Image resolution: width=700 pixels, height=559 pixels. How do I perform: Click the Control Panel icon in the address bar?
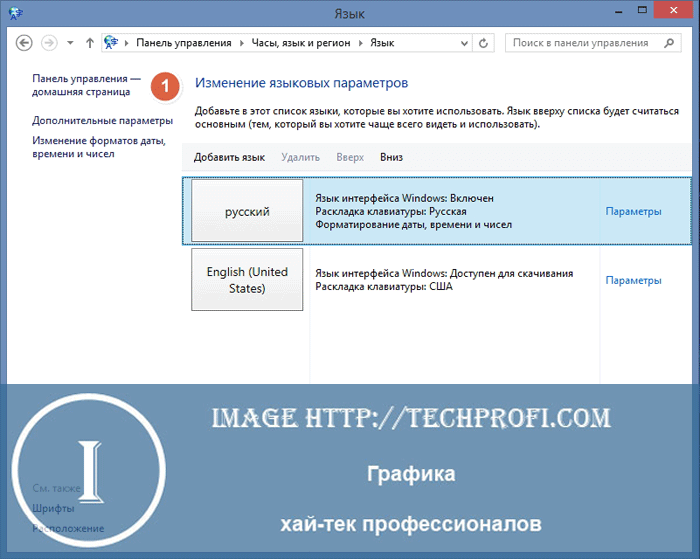111,43
